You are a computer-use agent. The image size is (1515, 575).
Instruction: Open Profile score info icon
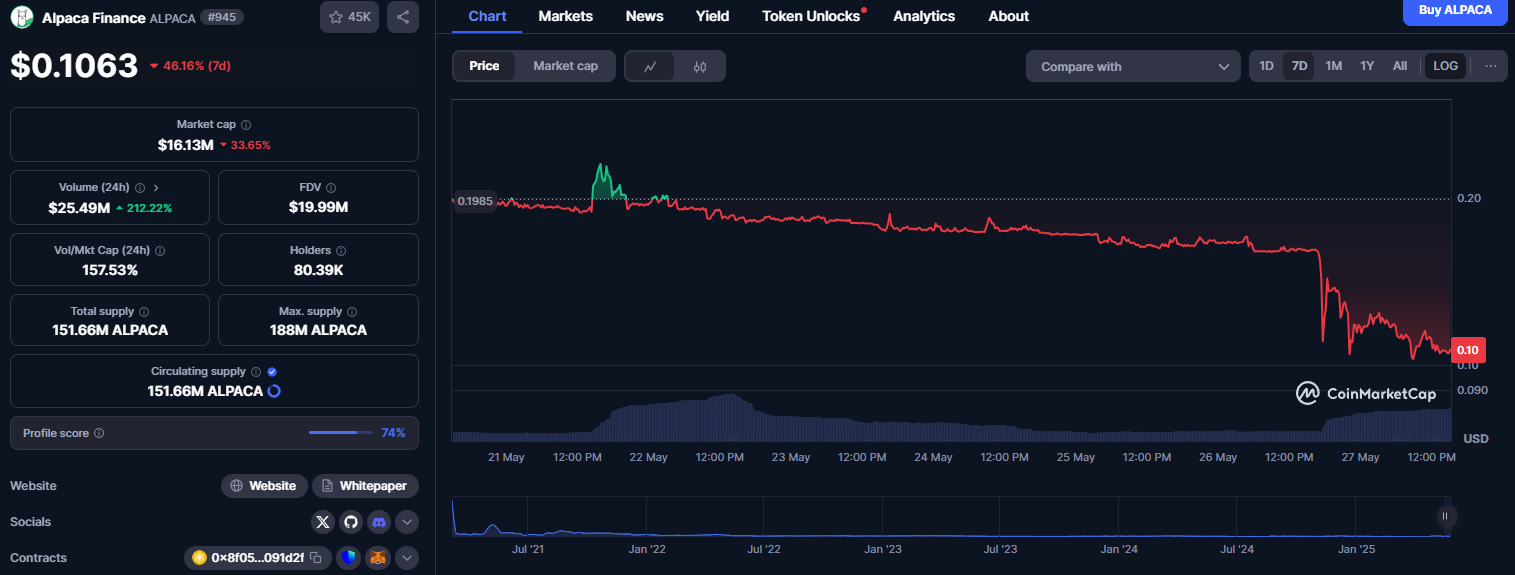point(99,434)
